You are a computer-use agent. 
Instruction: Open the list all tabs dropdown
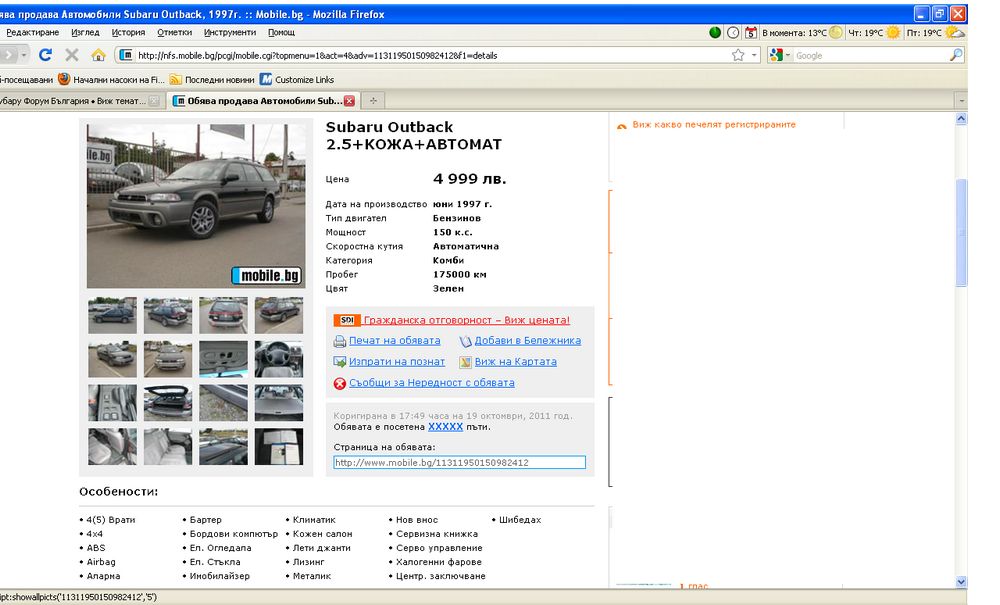(961, 101)
